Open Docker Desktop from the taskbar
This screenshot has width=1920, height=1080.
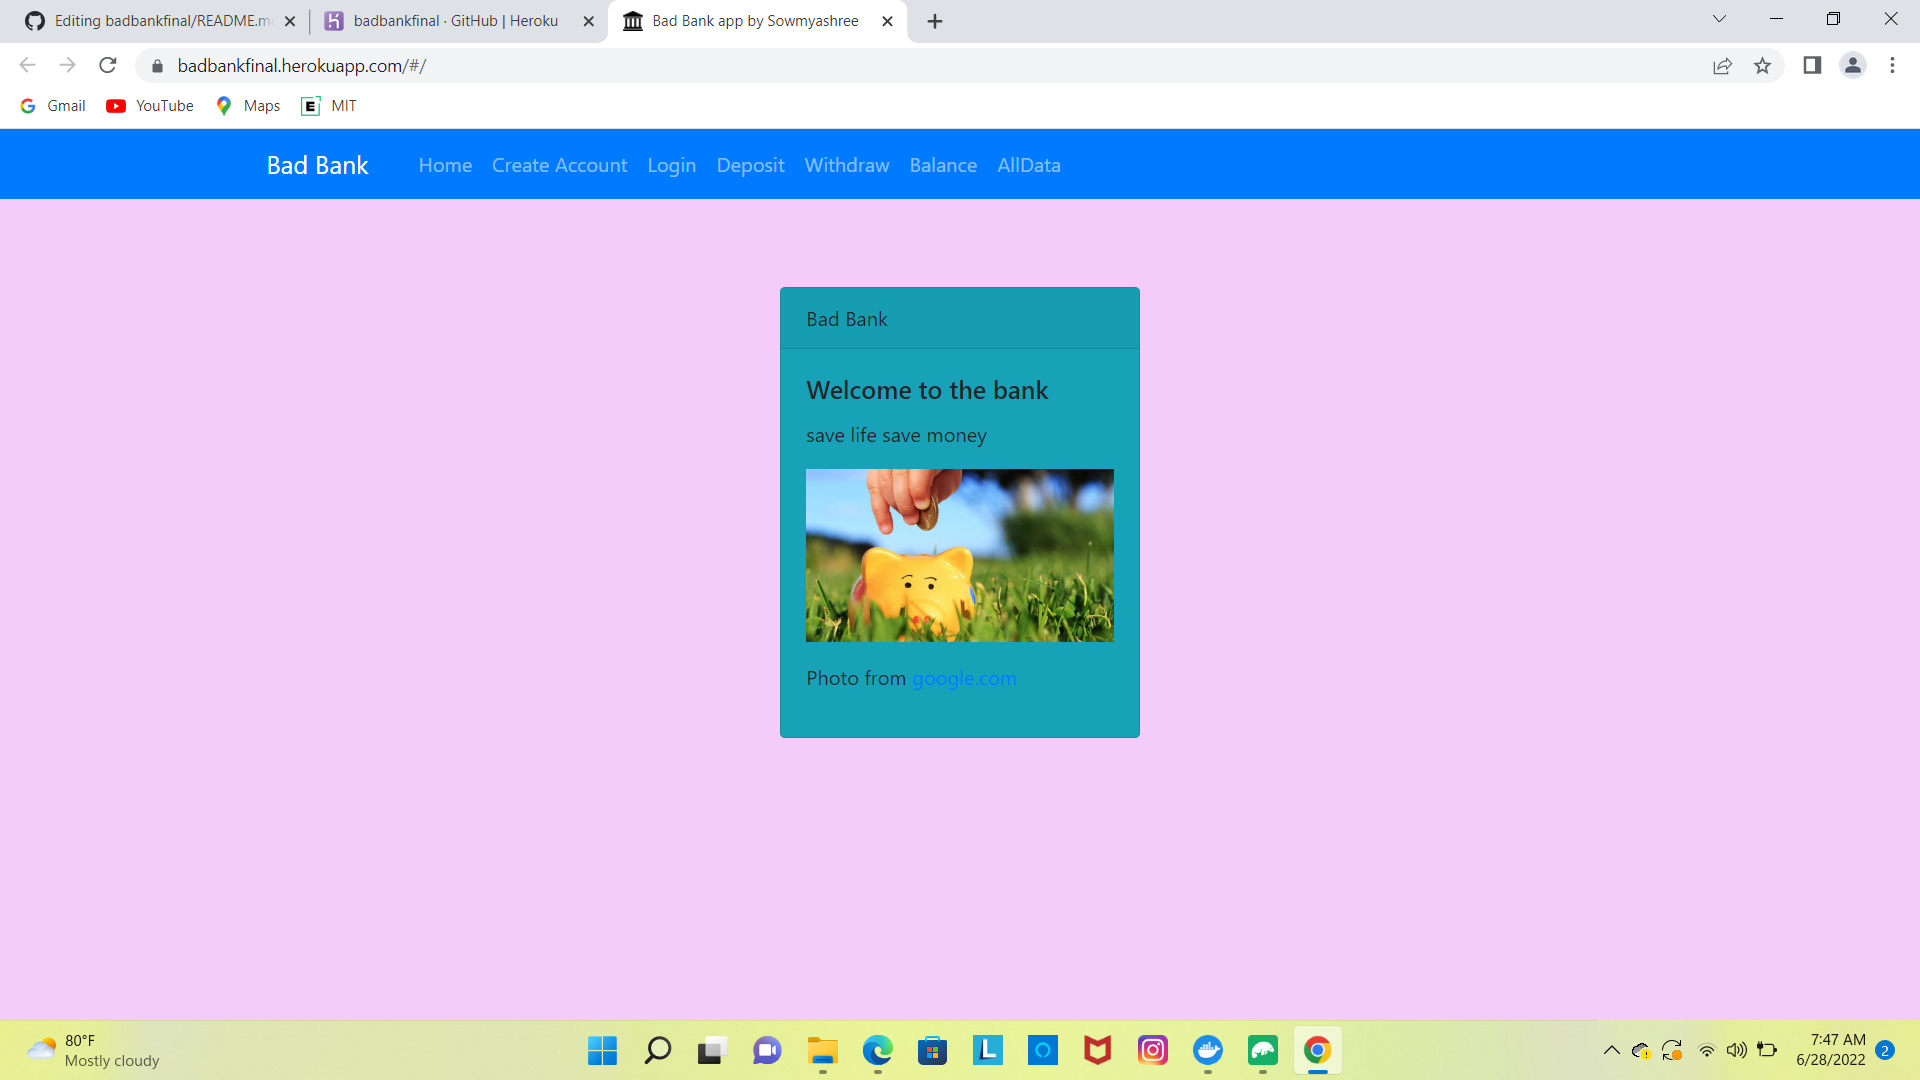tap(1208, 1050)
